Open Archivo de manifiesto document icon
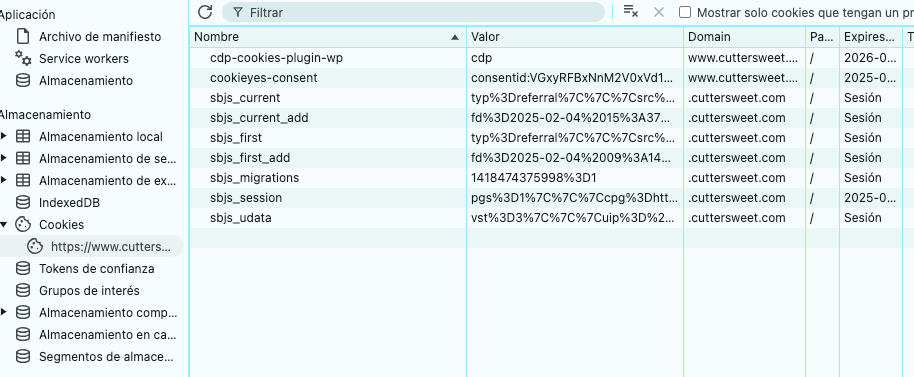The width and height of the screenshot is (914, 377). (23, 36)
